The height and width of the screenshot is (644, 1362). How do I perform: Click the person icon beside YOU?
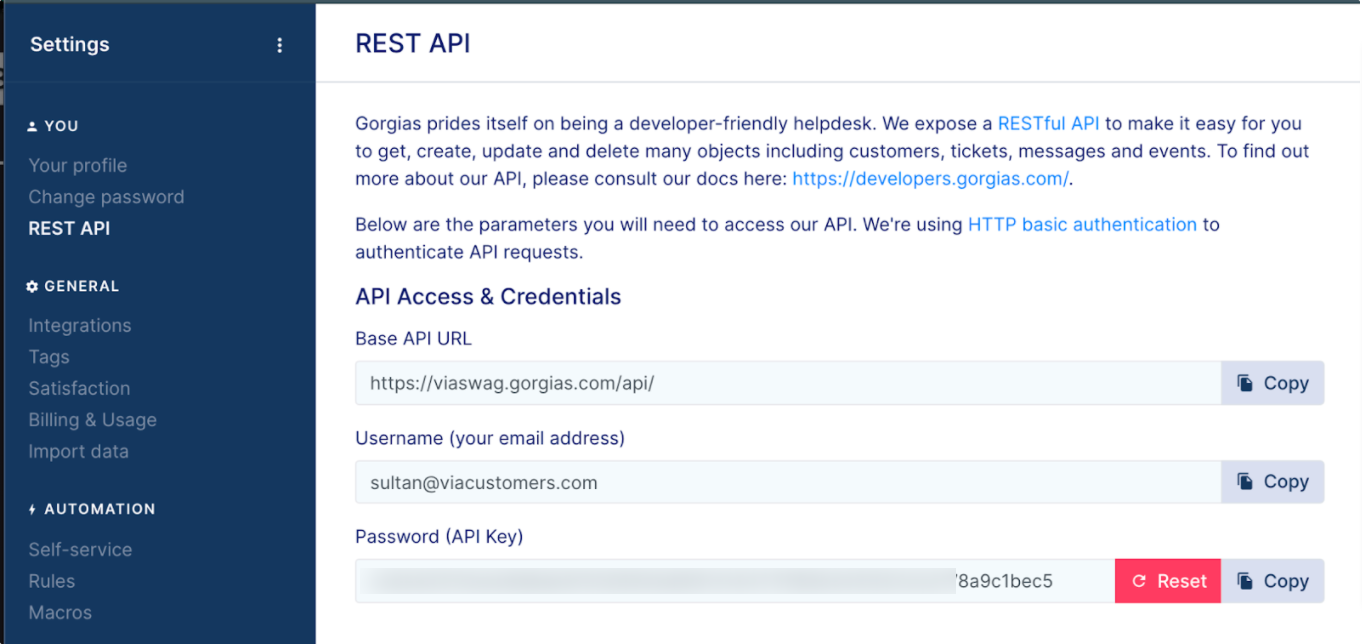tap(33, 126)
